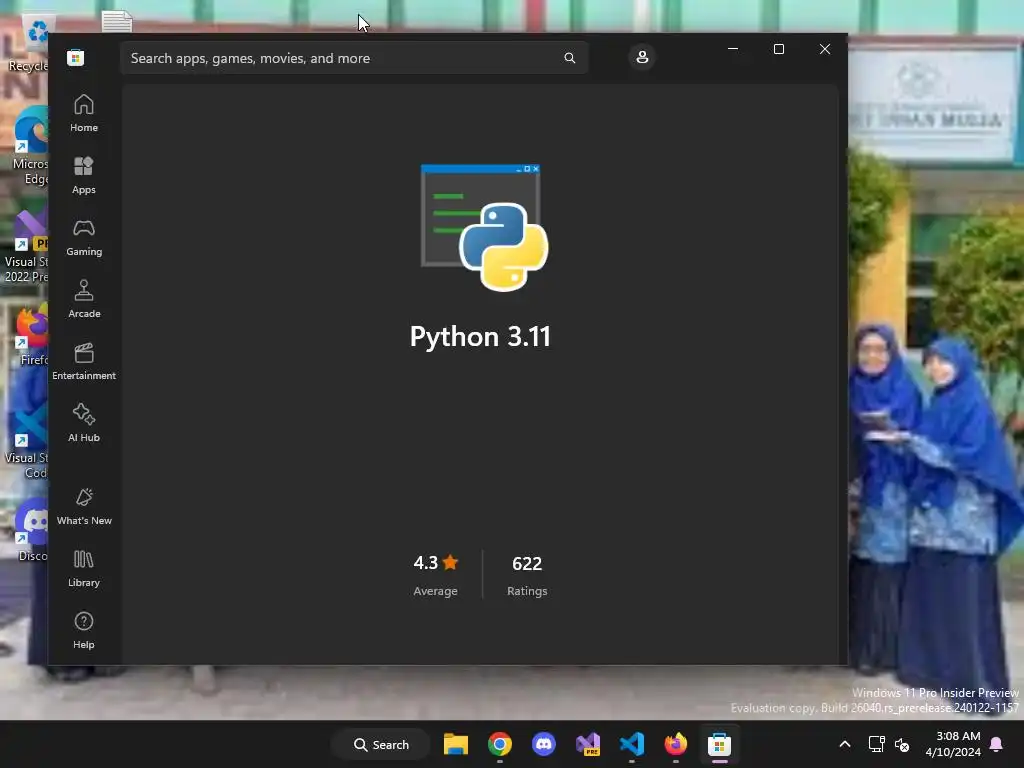1024x768 pixels.
Task: Open Discord from the taskbar
Action: pos(543,744)
